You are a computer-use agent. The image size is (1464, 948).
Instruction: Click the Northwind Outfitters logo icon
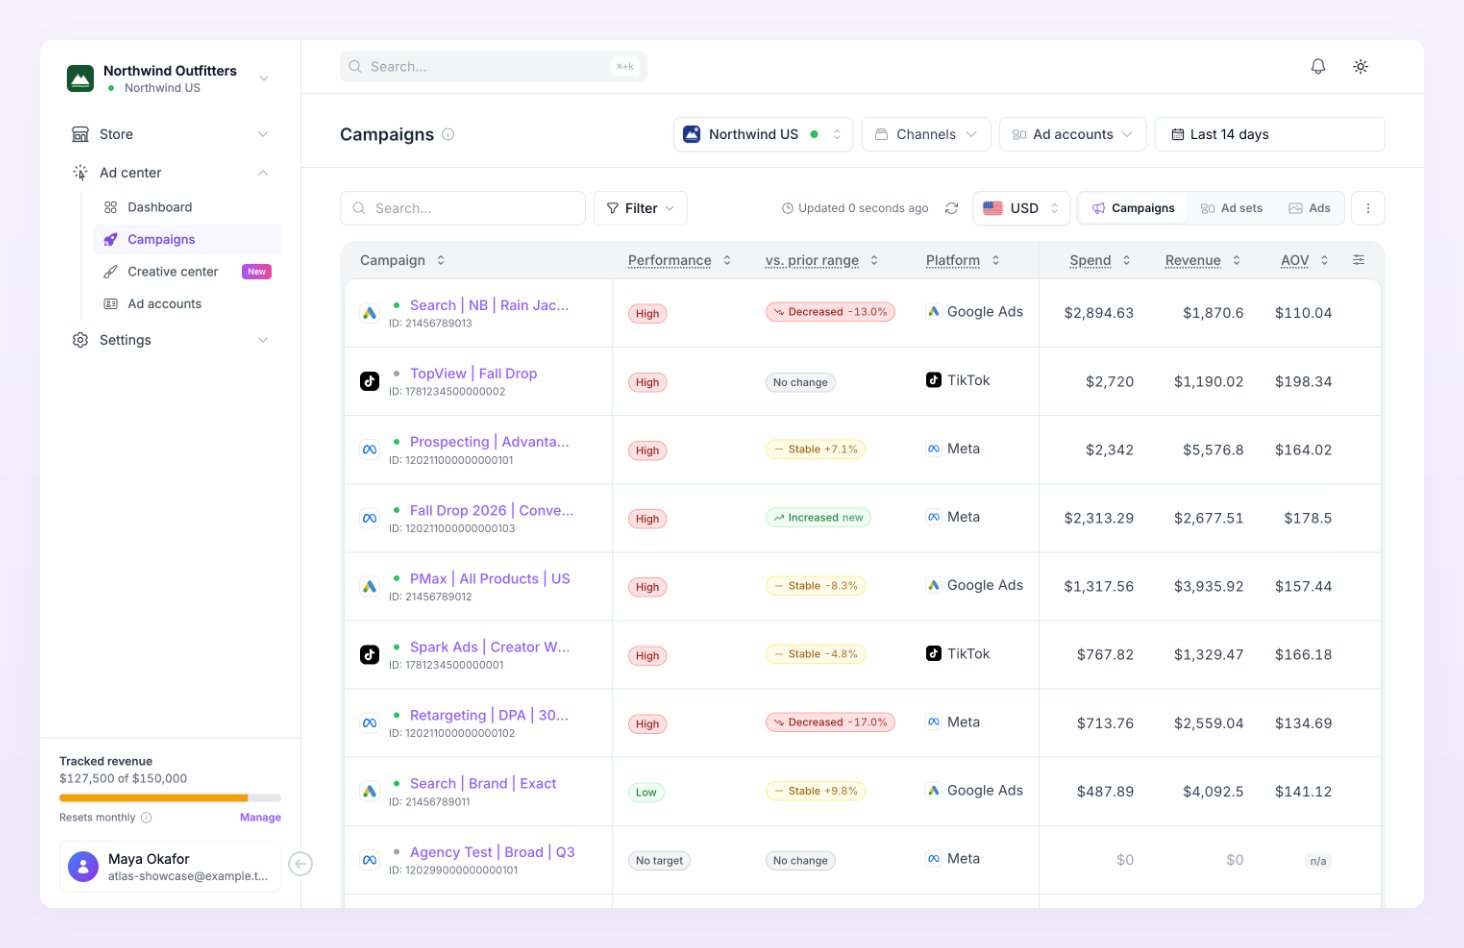coord(80,78)
